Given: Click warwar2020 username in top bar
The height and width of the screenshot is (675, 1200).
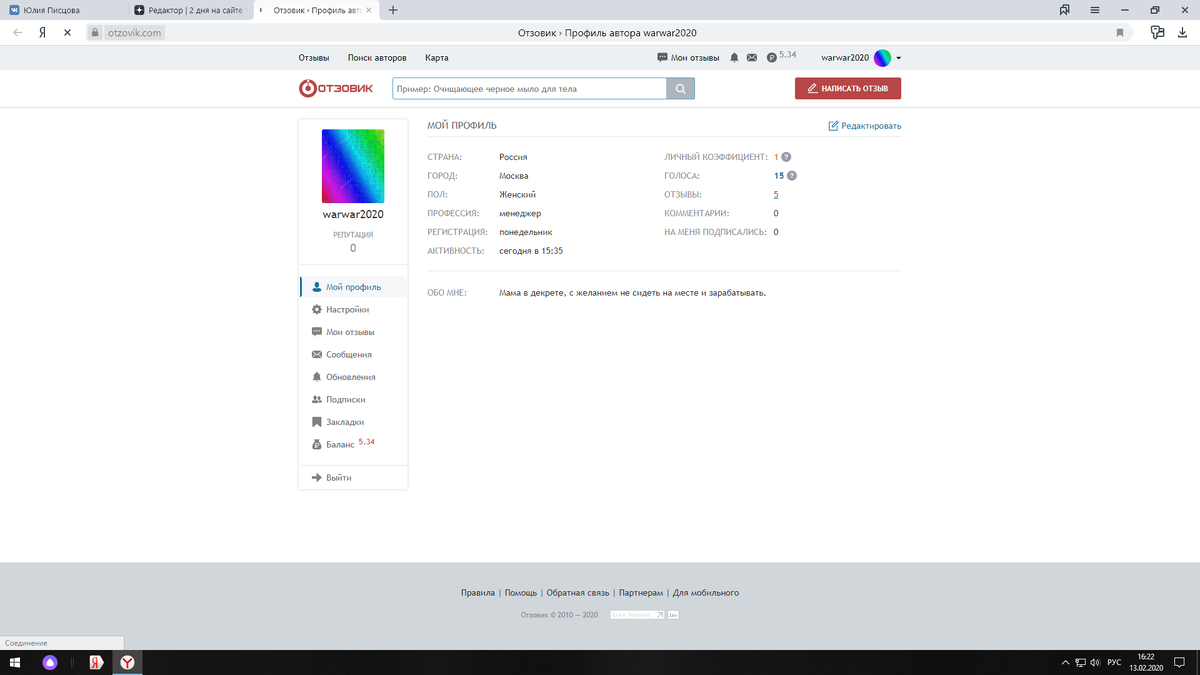Looking at the screenshot, I should [x=845, y=58].
